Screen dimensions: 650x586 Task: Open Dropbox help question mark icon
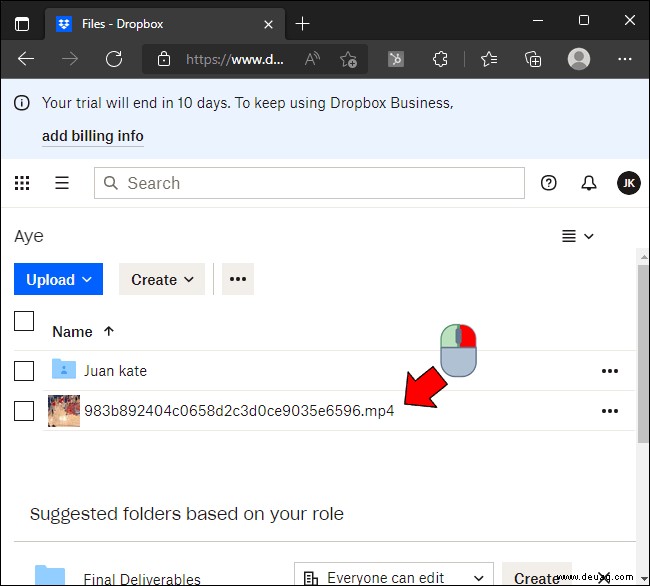[x=548, y=183]
